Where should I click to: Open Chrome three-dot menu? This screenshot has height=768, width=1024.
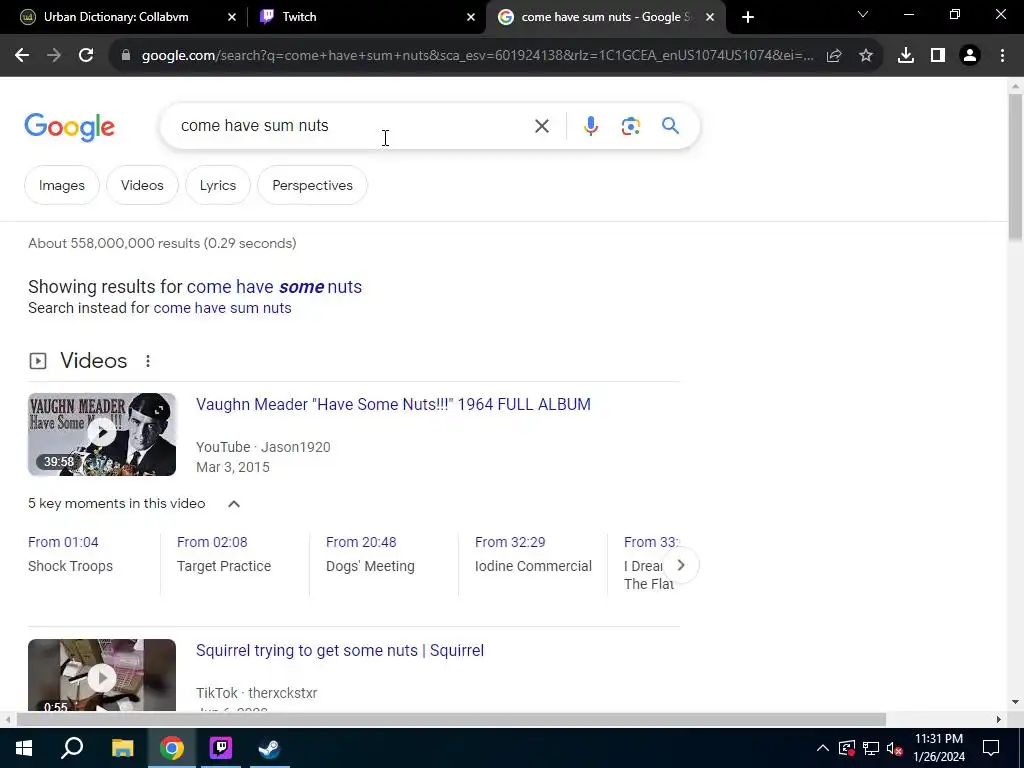pos(1002,56)
